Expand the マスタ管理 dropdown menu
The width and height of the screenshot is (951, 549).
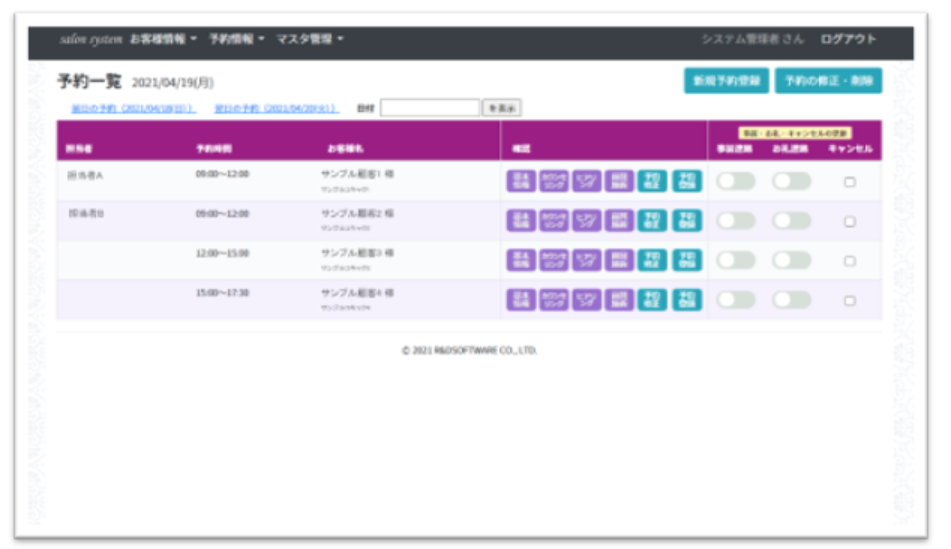pyautogui.click(x=310, y=39)
